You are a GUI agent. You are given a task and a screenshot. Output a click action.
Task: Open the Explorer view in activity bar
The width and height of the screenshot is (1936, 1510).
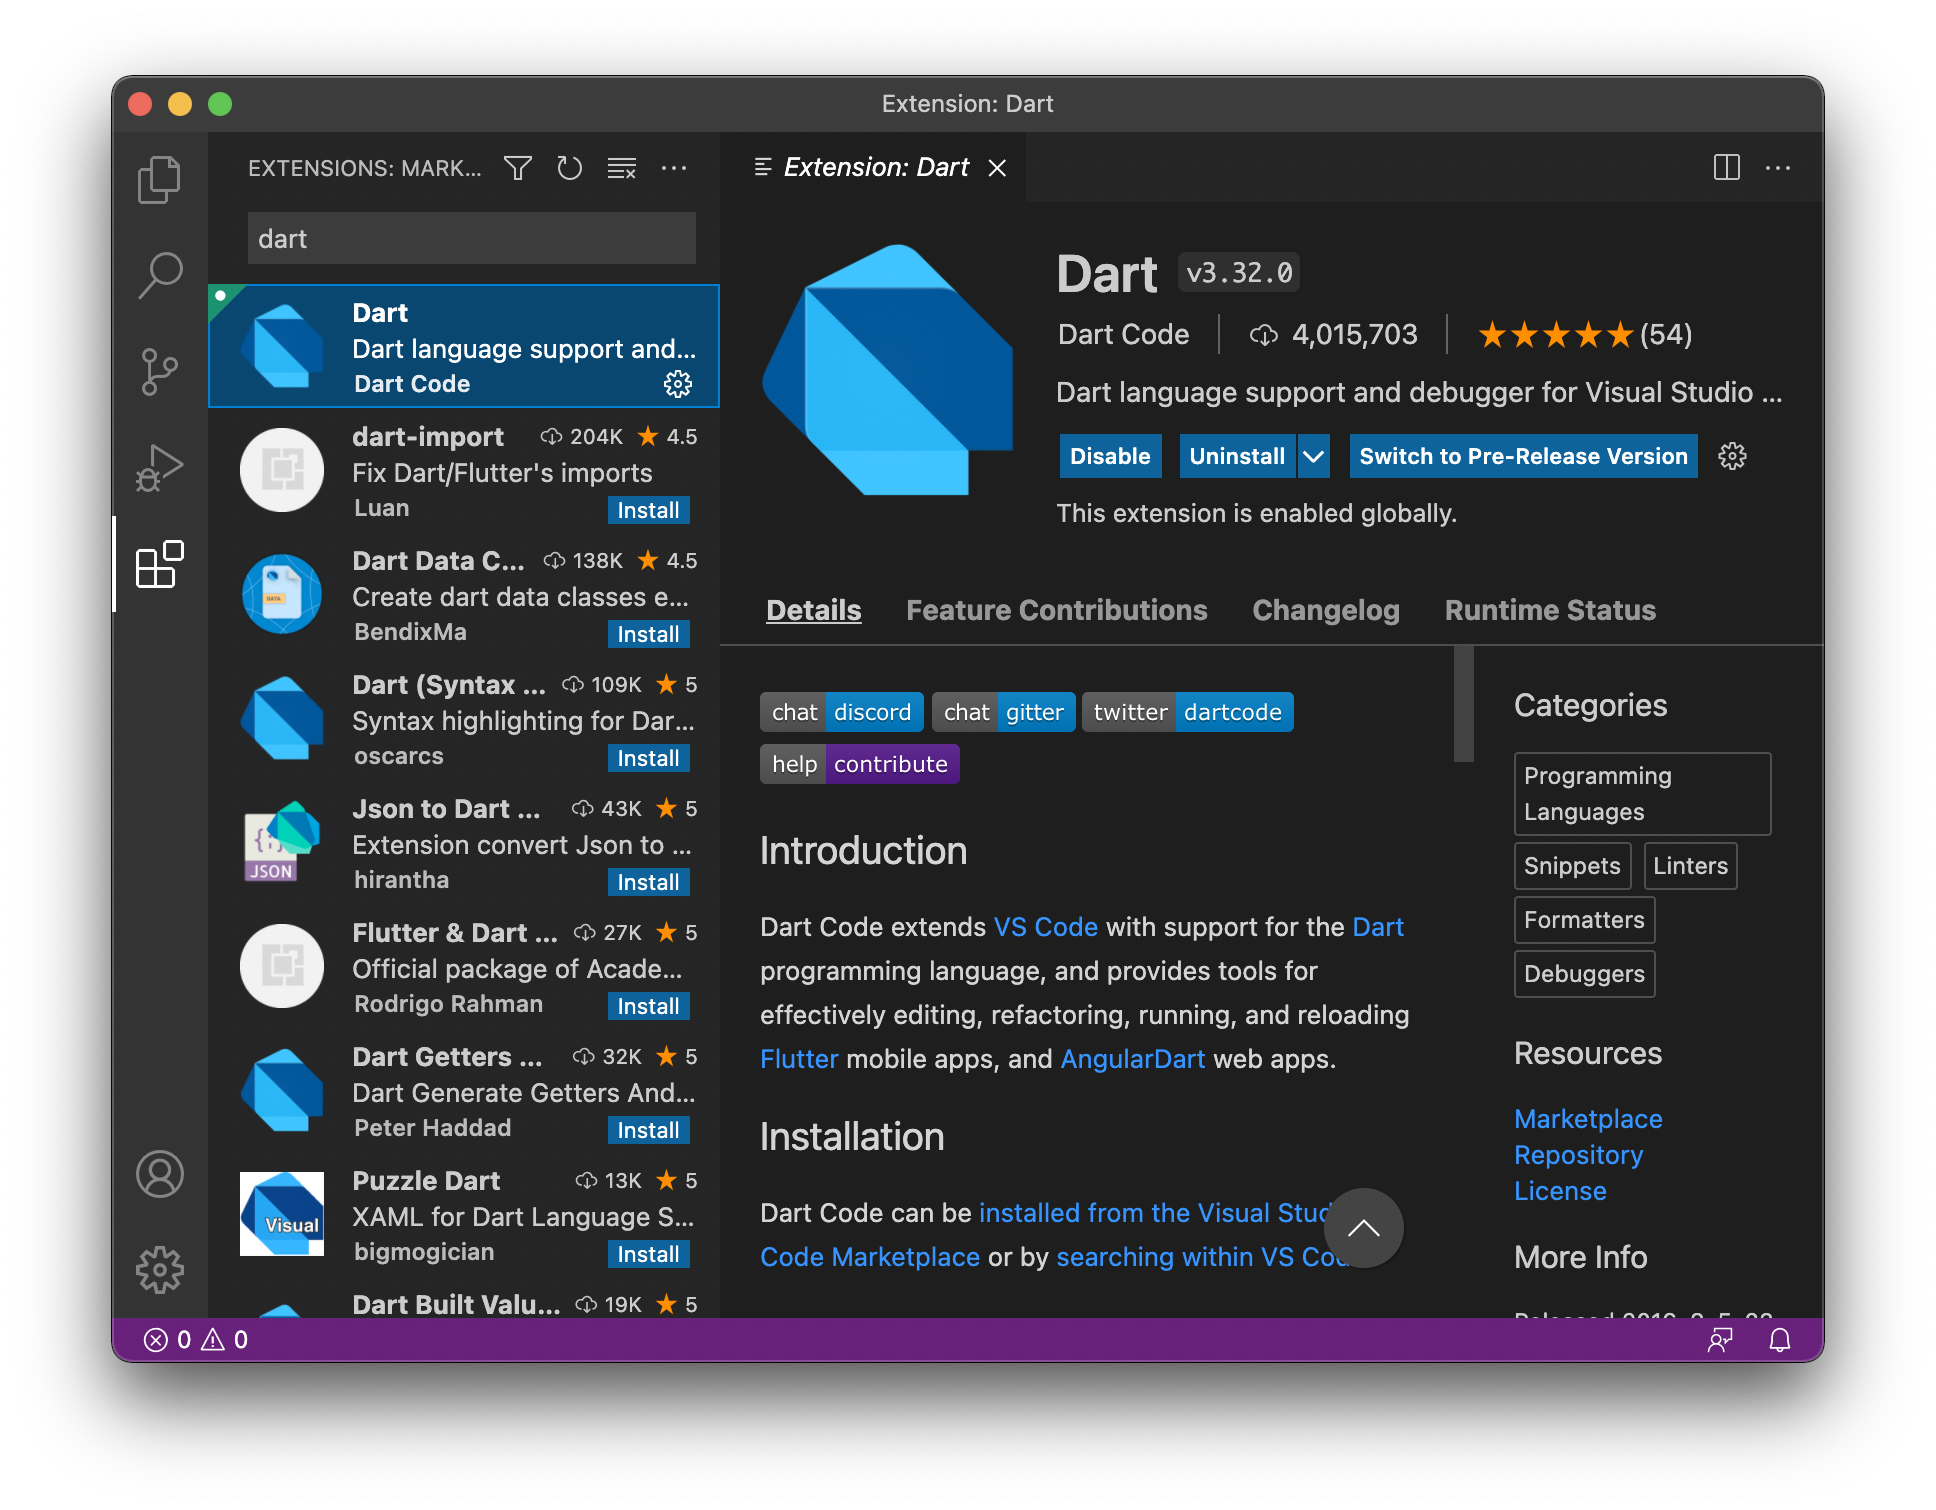(159, 180)
